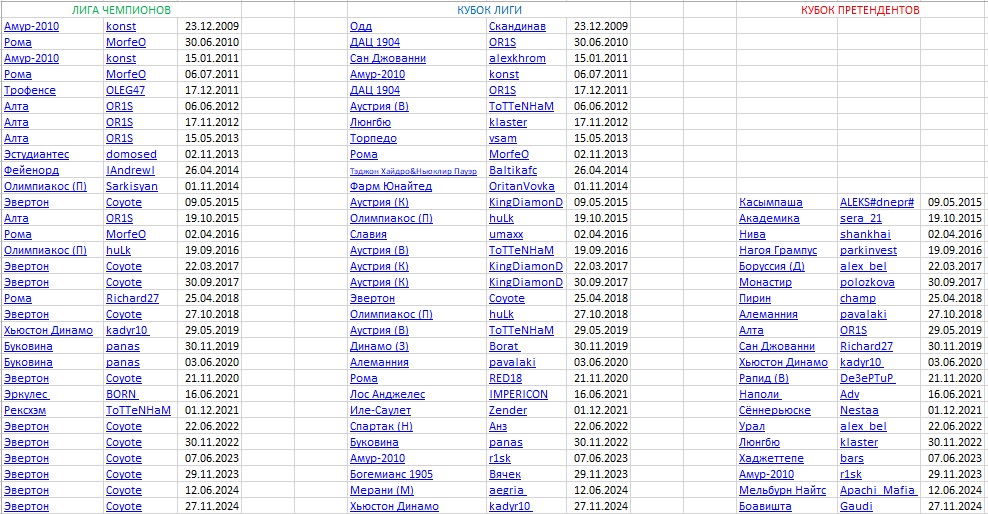The width and height of the screenshot is (988, 514).
Task: Open the Славия team link
Action: (369, 234)
